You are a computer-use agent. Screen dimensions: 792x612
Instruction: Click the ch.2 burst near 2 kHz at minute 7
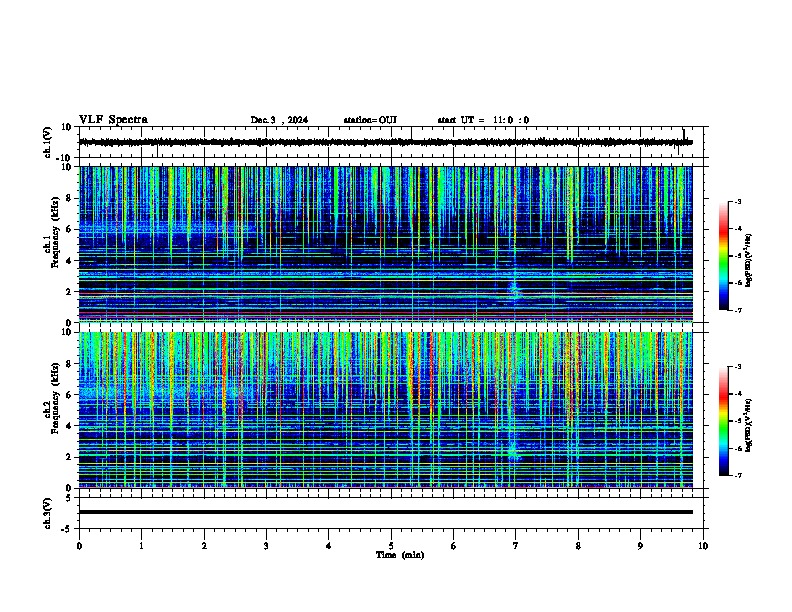pyautogui.click(x=514, y=450)
